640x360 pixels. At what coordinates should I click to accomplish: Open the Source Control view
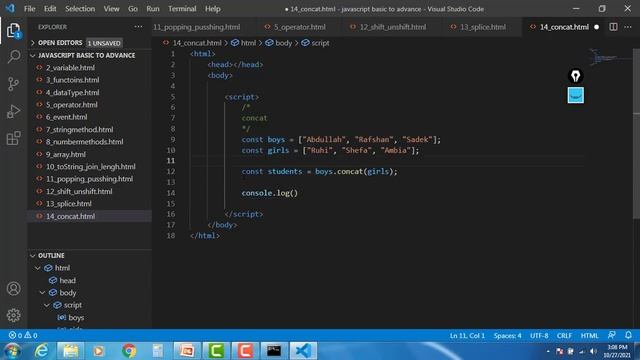click(x=13, y=84)
